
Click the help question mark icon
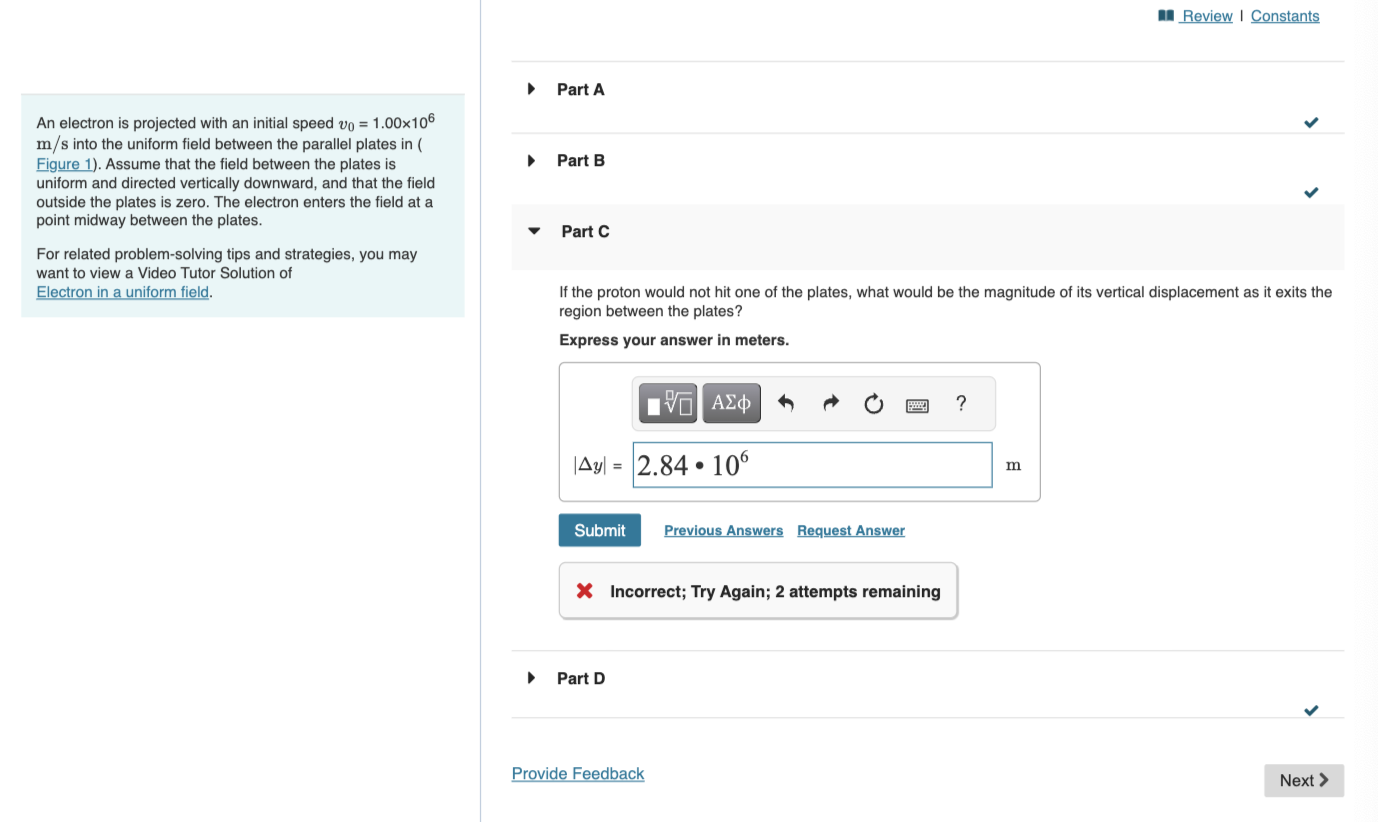coord(960,403)
